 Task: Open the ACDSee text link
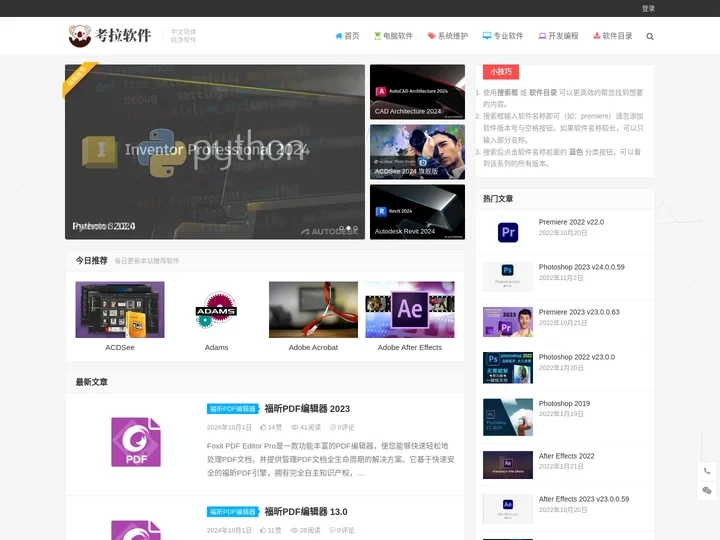(x=120, y=348)
